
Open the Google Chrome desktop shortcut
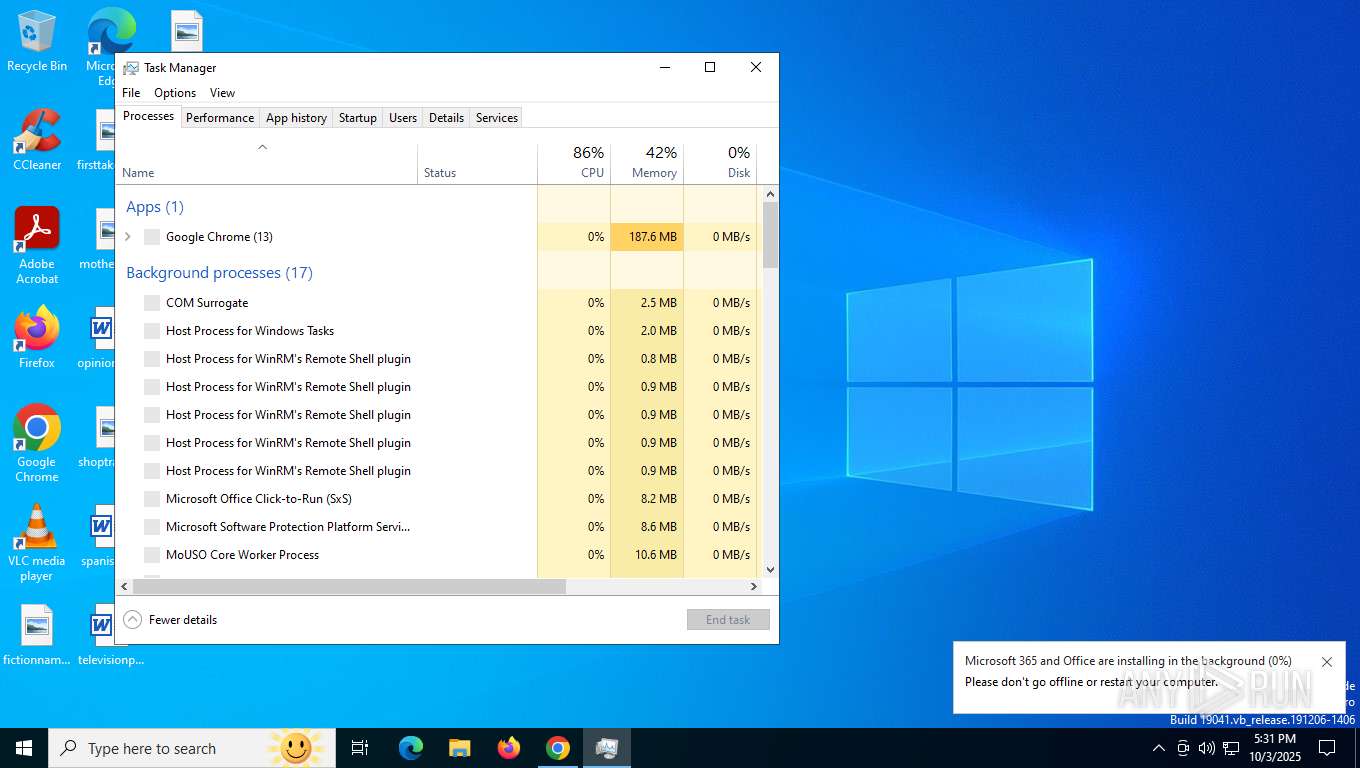click(37, 444)
